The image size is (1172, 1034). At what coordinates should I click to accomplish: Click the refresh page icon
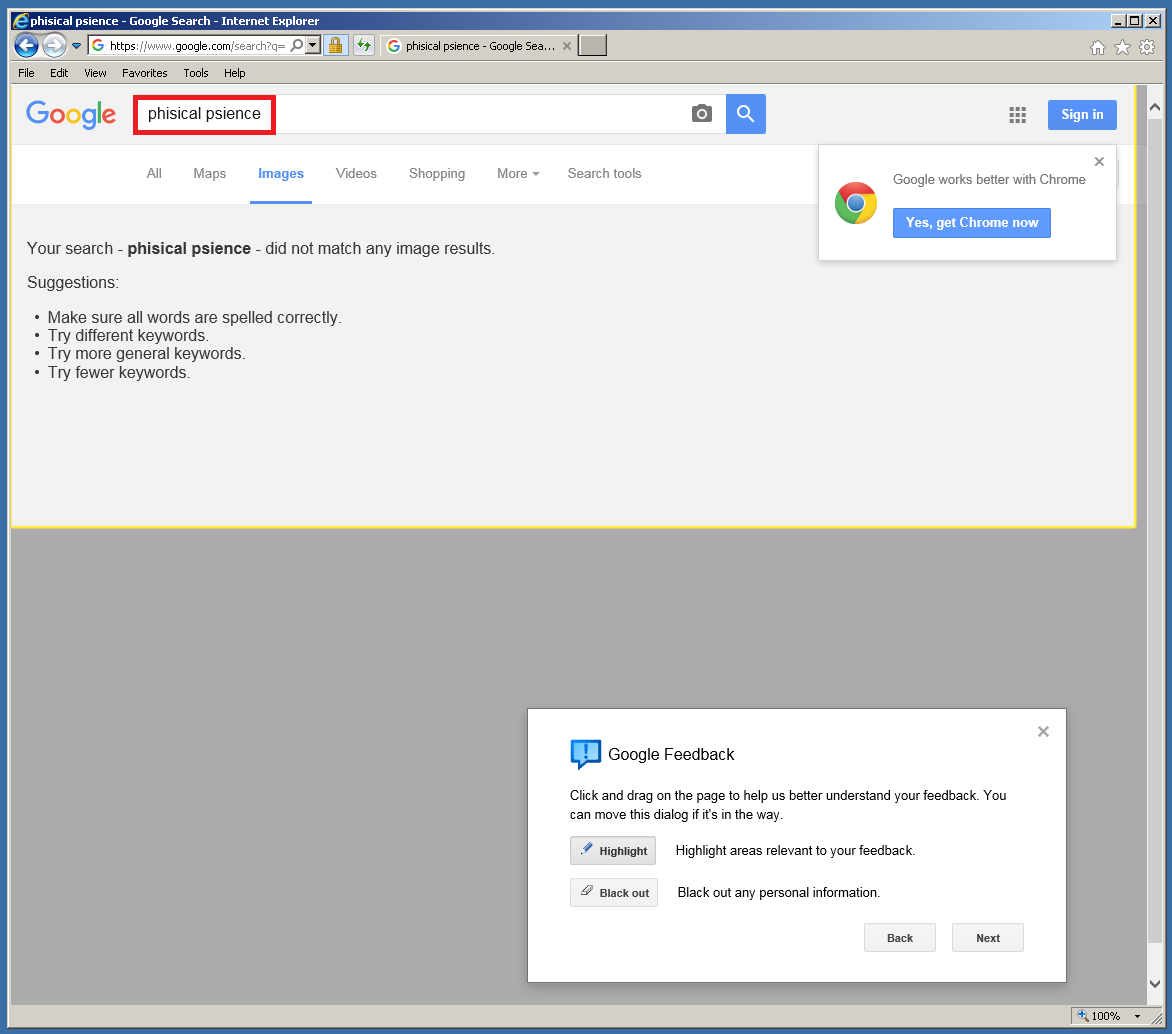(363, 46)
